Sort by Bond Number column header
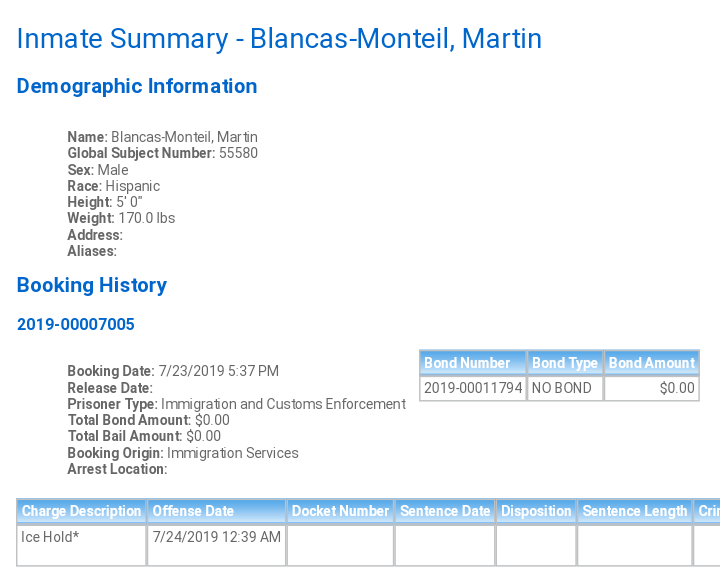The image size is (720, 582). [473, 363]
